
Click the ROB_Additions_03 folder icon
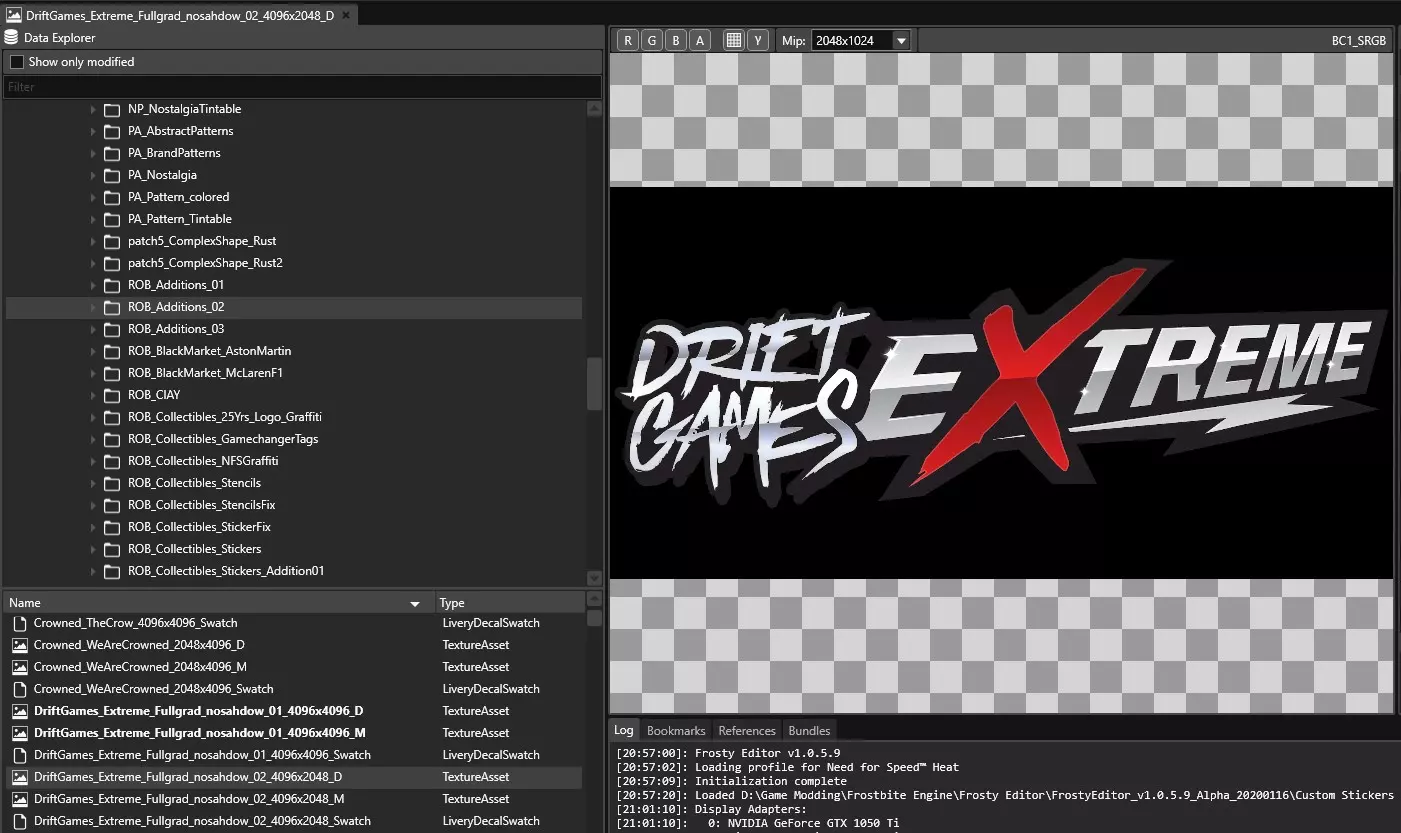point(112,329)
